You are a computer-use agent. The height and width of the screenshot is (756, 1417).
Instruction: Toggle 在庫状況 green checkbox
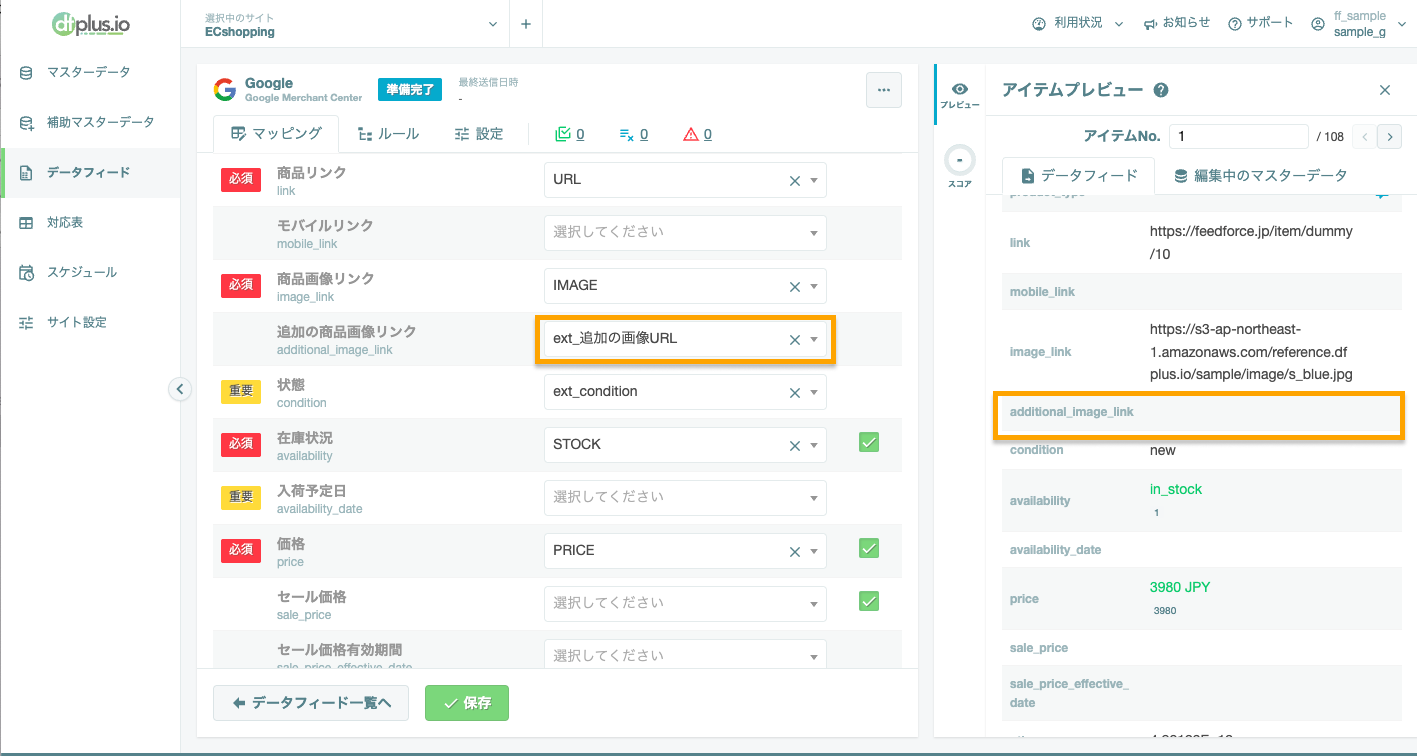[x=869, y=442]
